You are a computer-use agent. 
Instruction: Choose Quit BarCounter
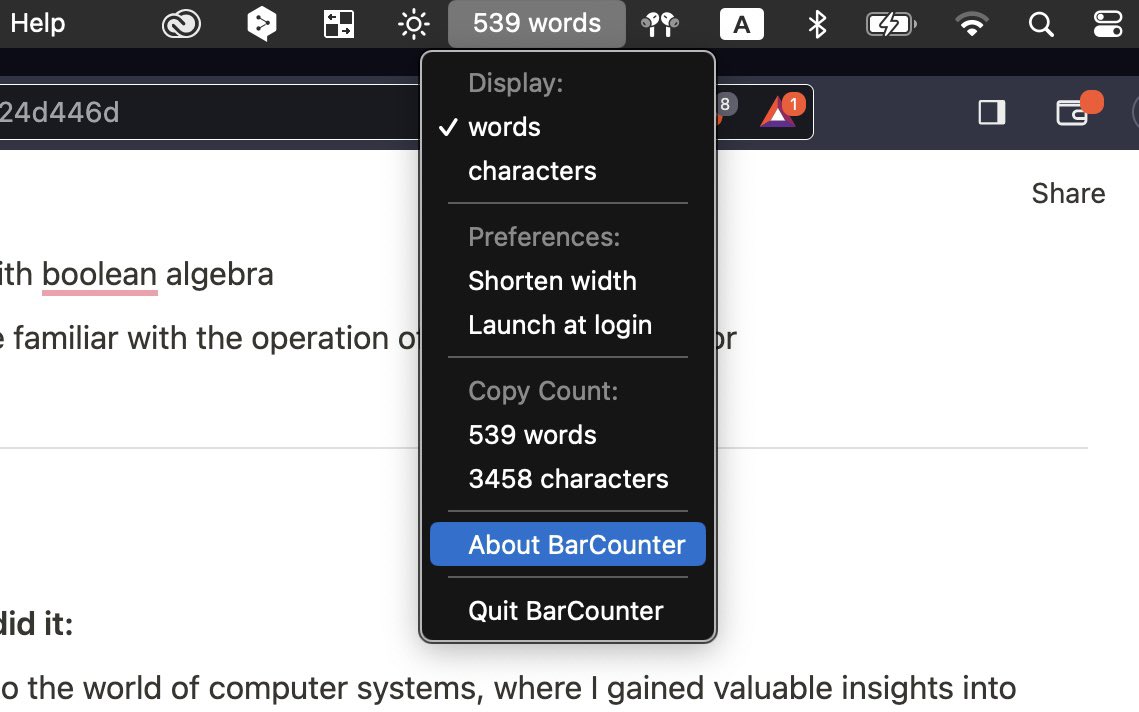coord(568,611)
